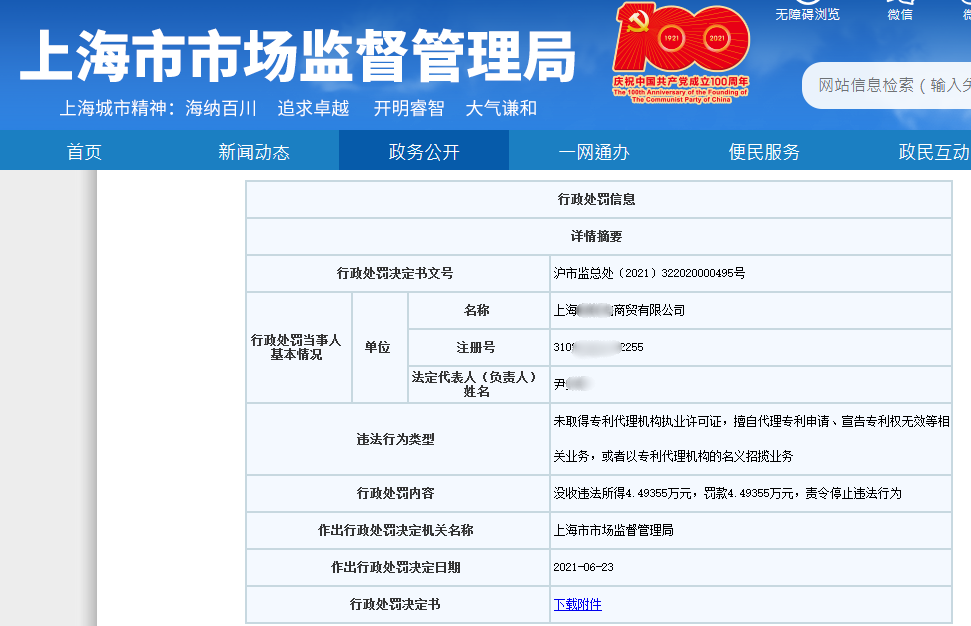Open the 便民服务 navigation tab
Screen dimensions: 971x626
point(764,152)
